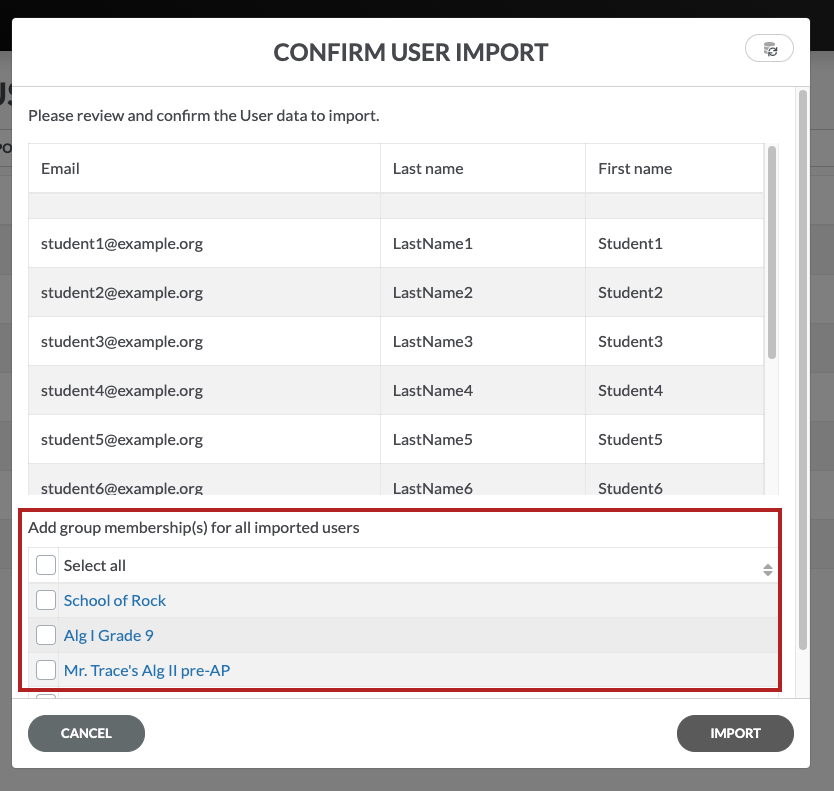Click the user table vertical scrollbar

pos(771,252)
